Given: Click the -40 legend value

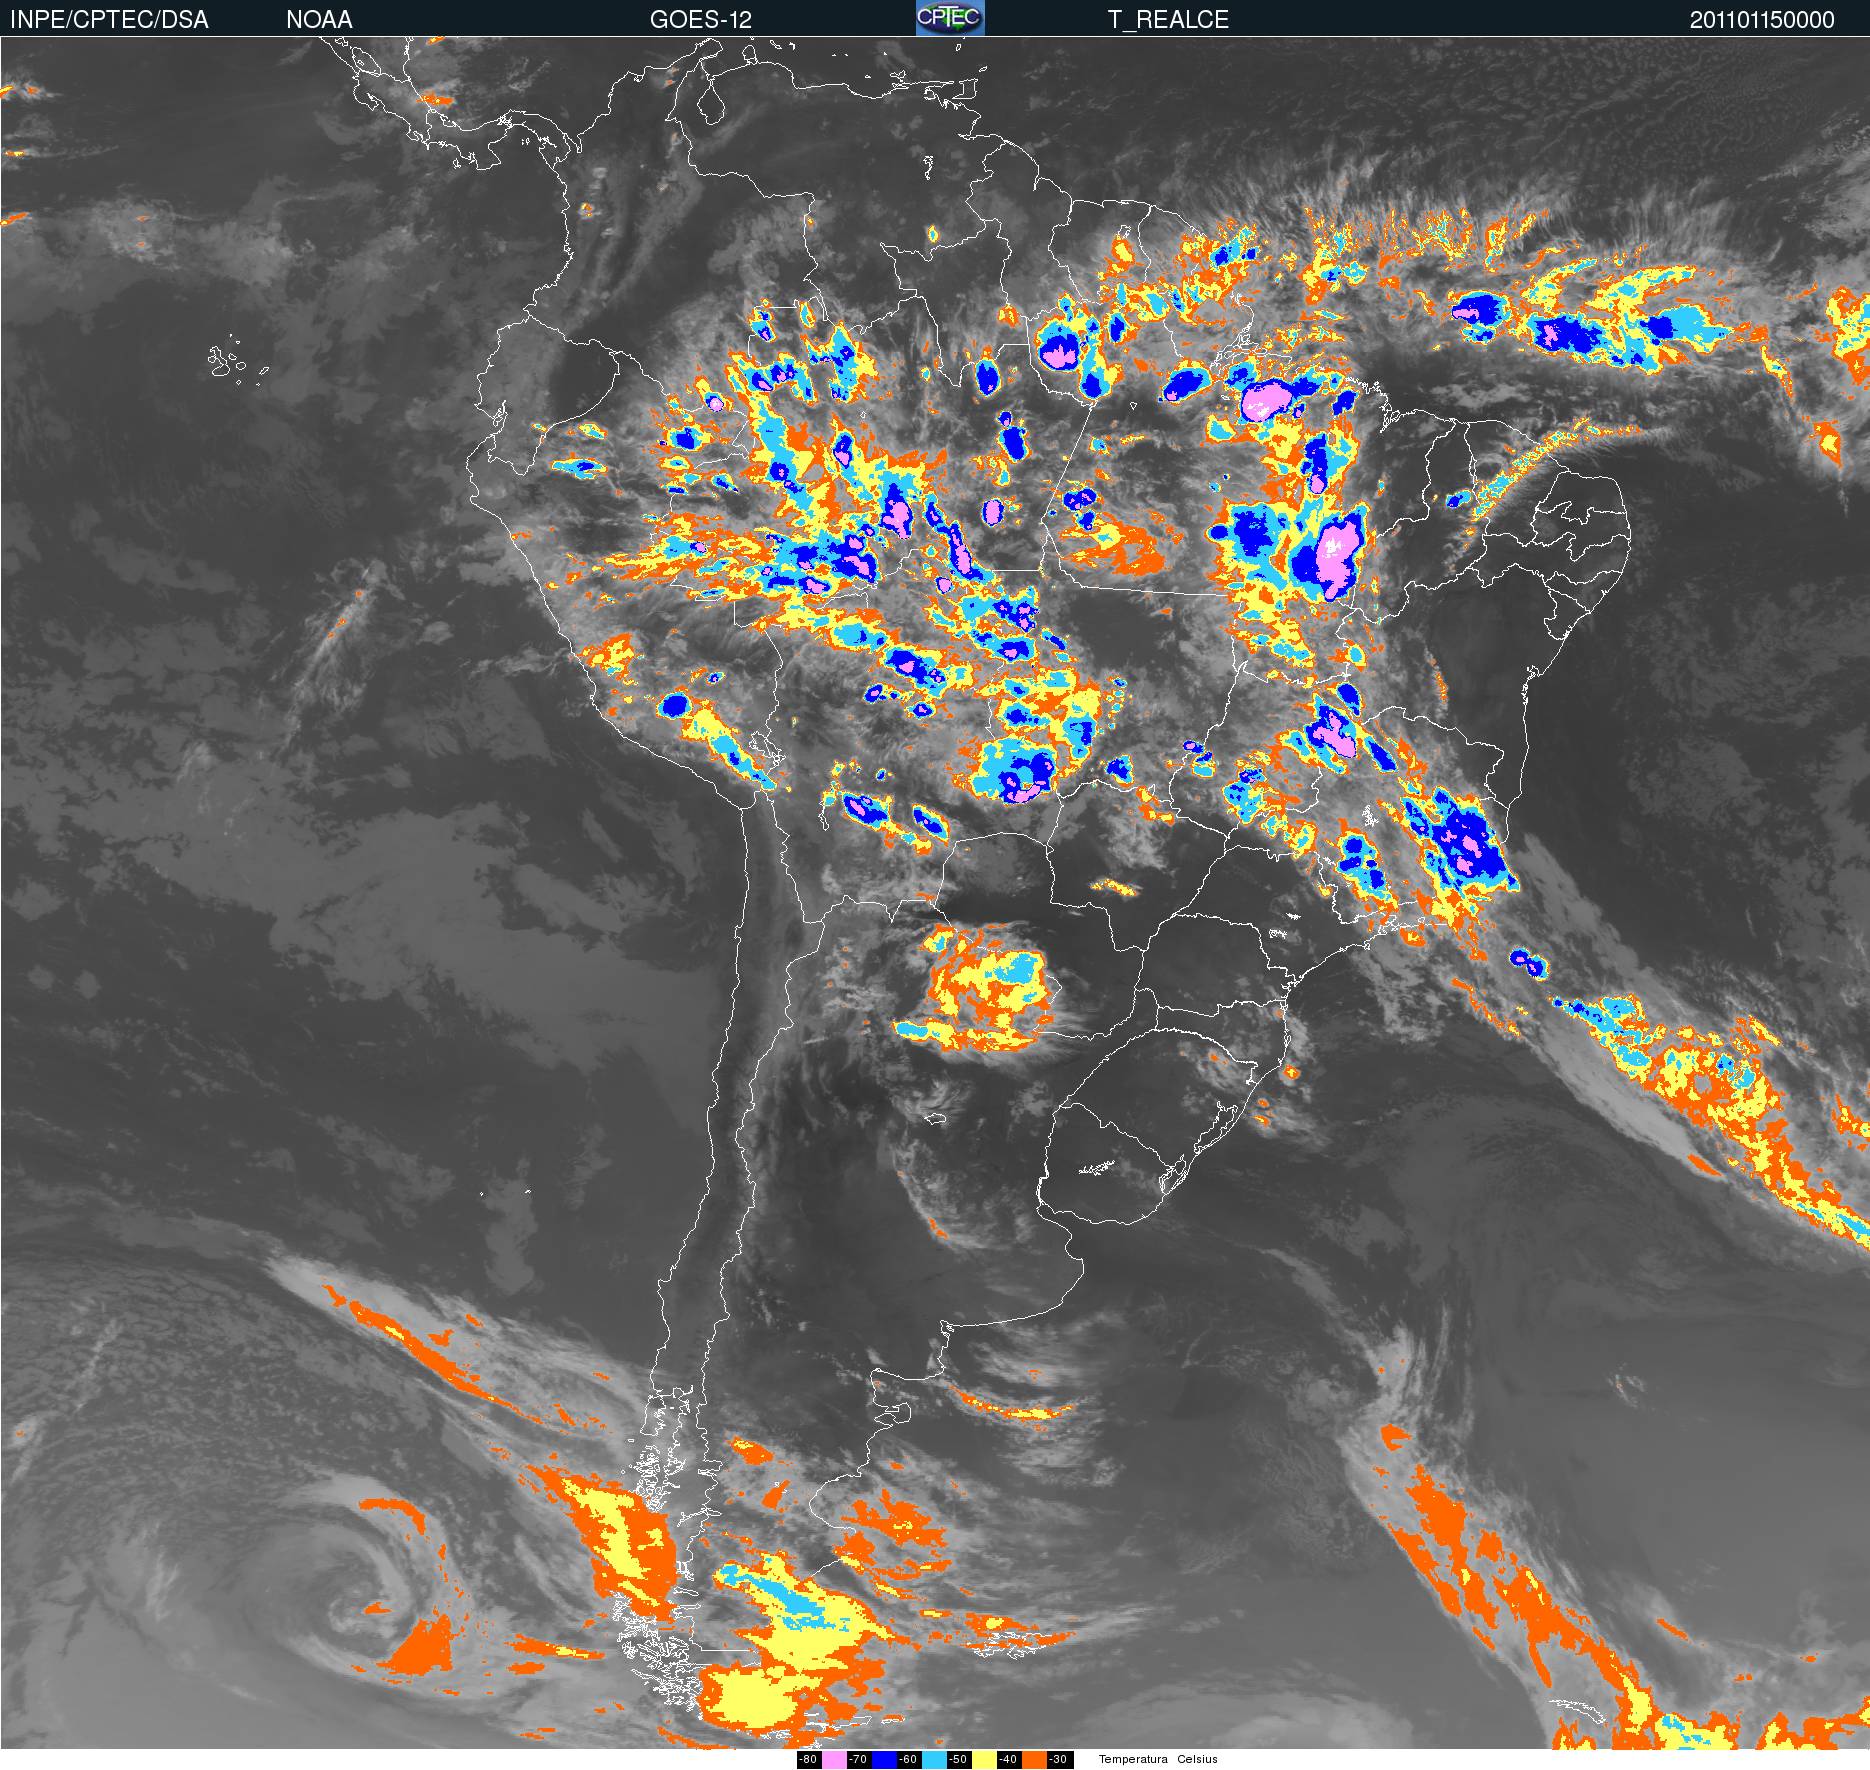Looking at the screenshot, I should click(x=1008, y=1760).
